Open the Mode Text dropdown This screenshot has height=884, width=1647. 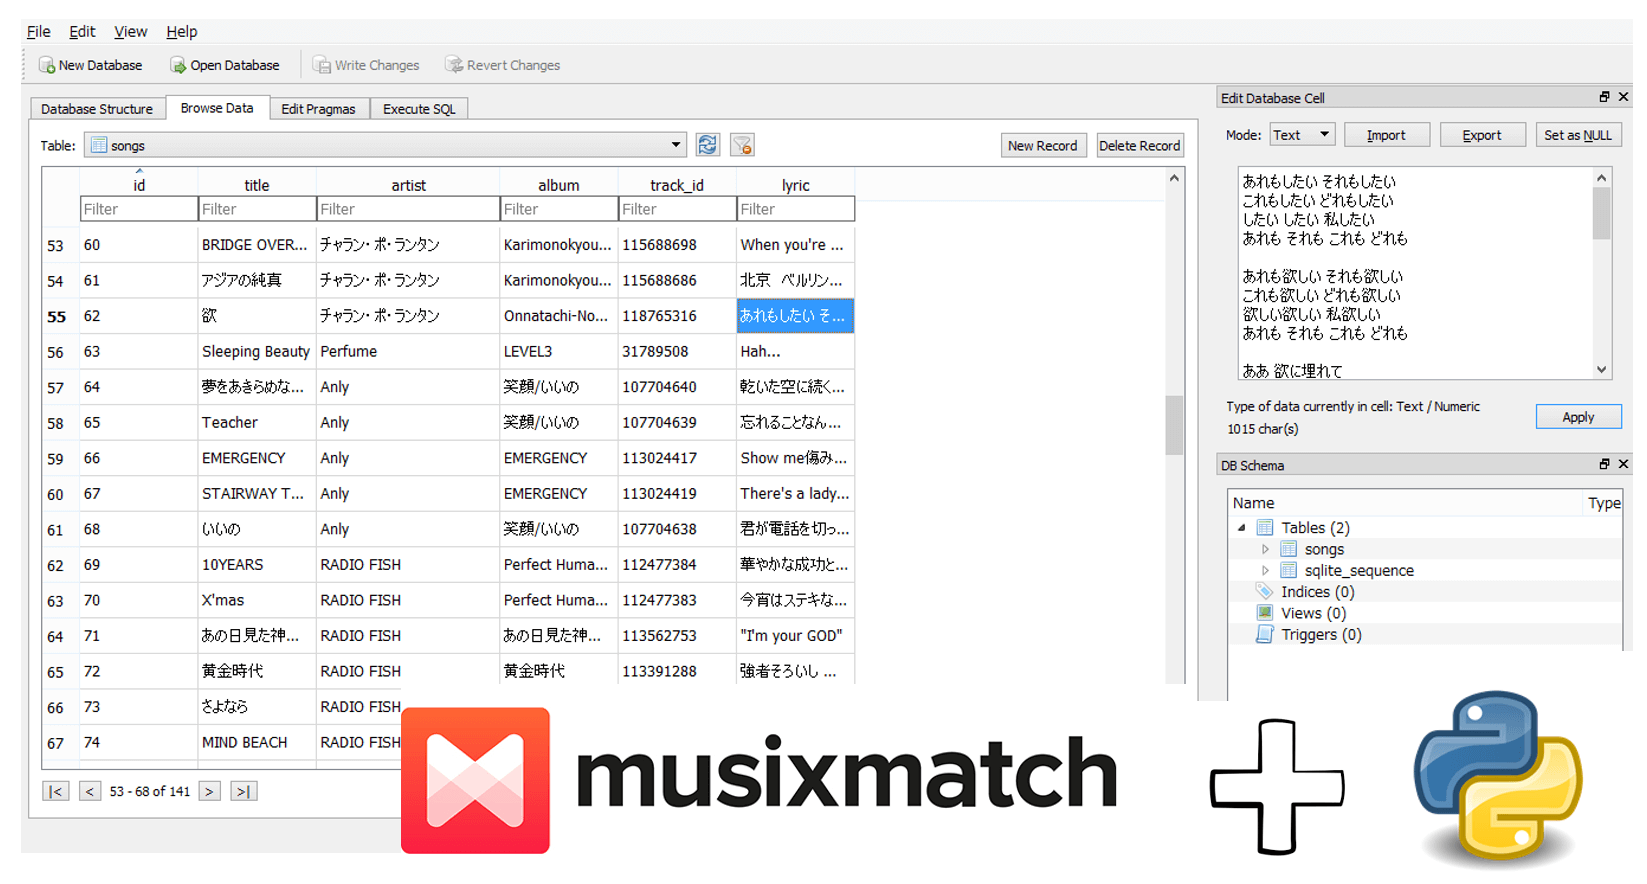1302,135
